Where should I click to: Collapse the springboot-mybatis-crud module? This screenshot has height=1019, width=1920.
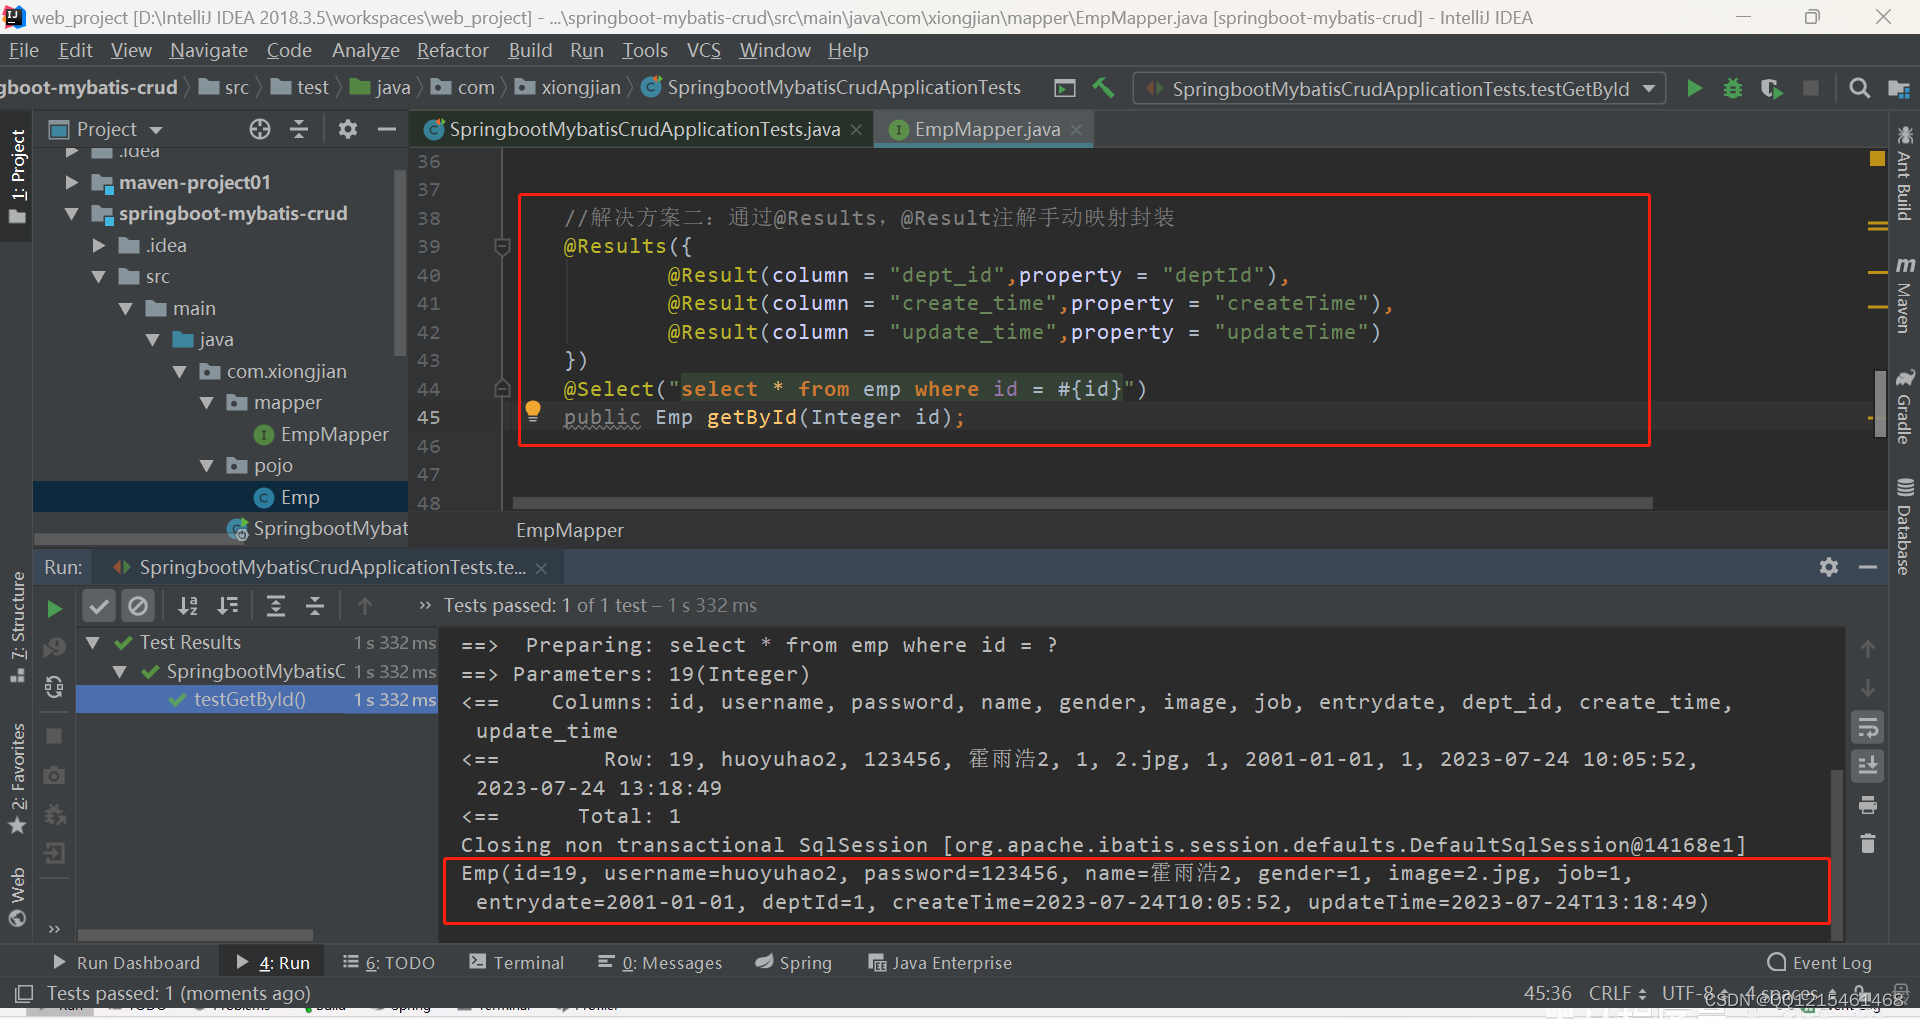click(71, 214)
